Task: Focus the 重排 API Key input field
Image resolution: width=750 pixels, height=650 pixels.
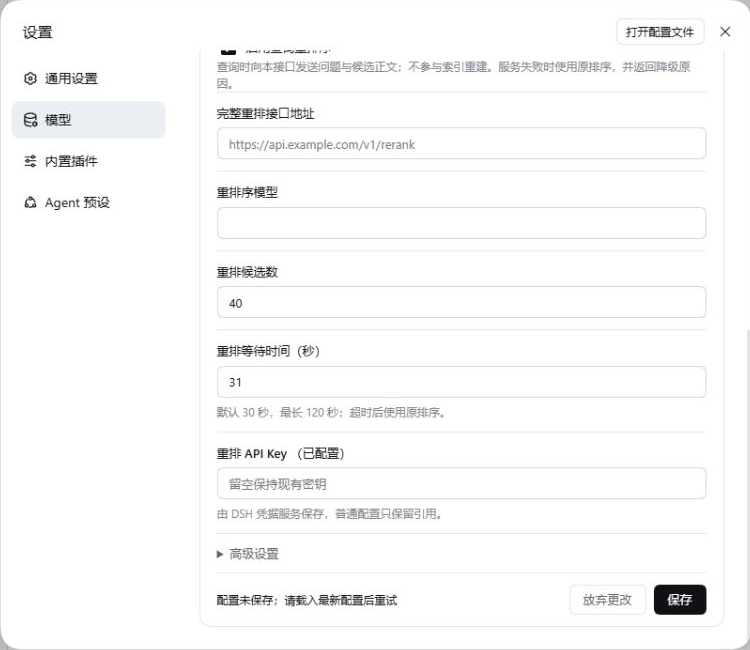Action: (461, 483)
